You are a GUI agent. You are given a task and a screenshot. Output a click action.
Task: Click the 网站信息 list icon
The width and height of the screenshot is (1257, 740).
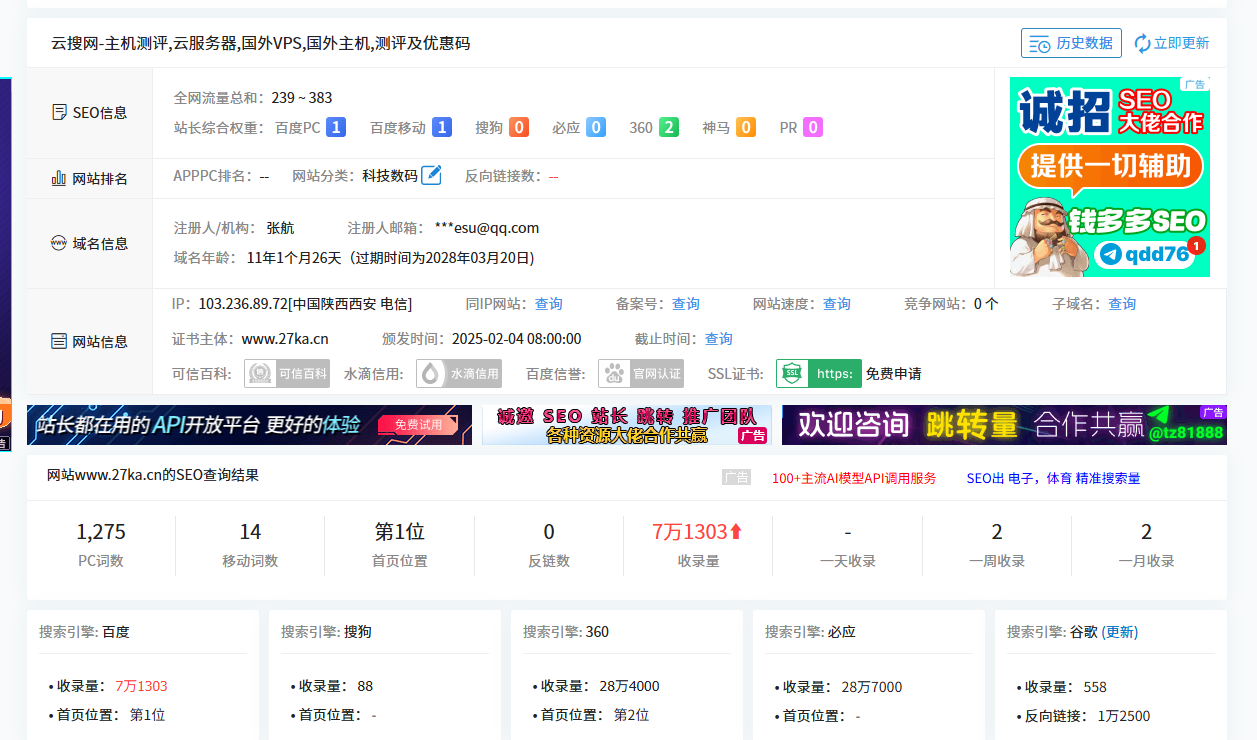[59, 341]
